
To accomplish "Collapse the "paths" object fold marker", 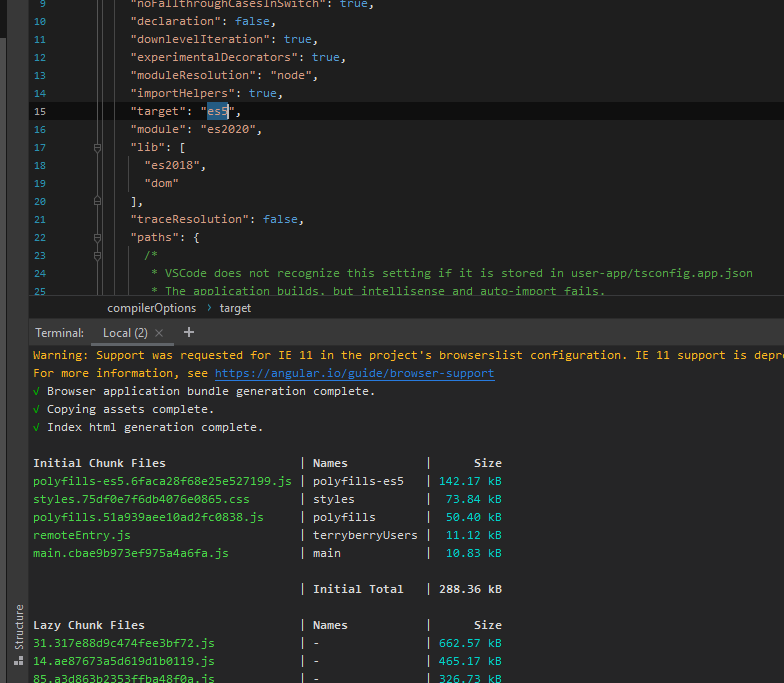I will 98,238.
